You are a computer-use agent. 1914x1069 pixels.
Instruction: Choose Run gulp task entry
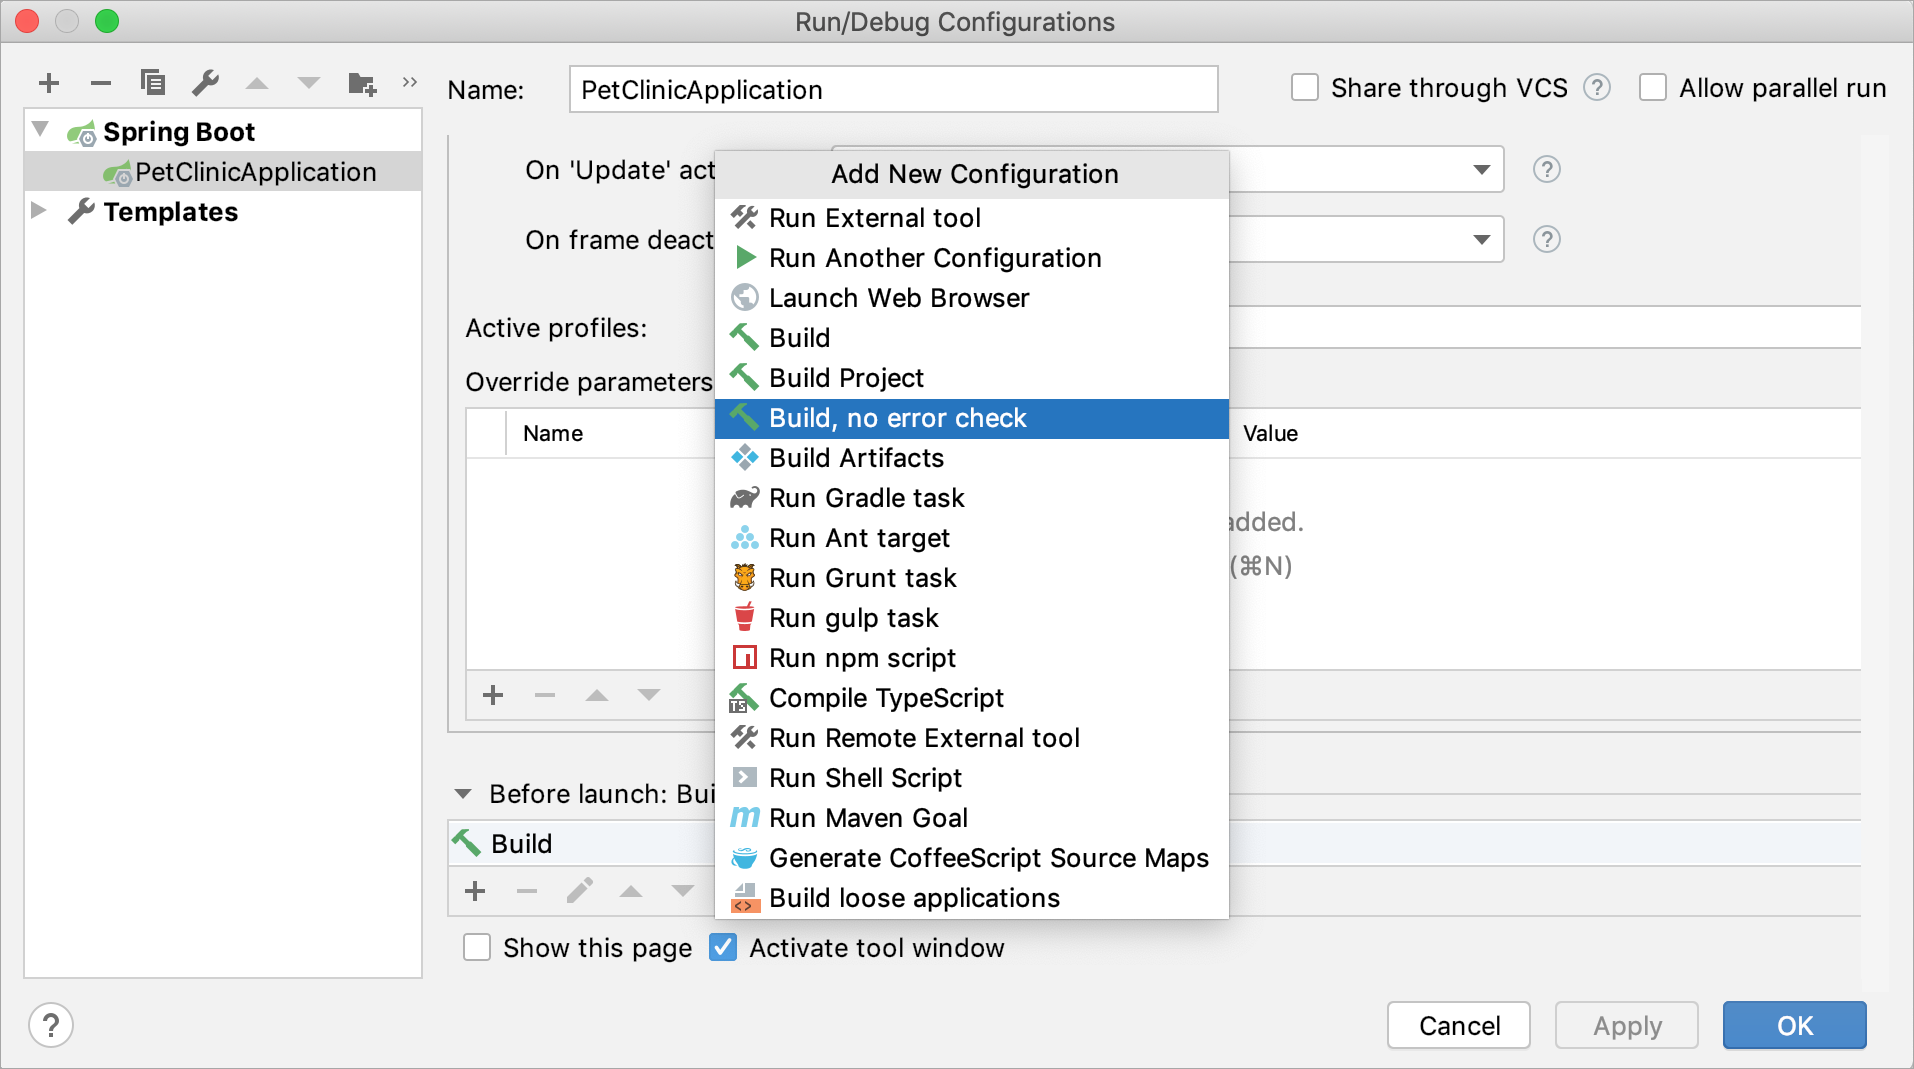point(972,618)
